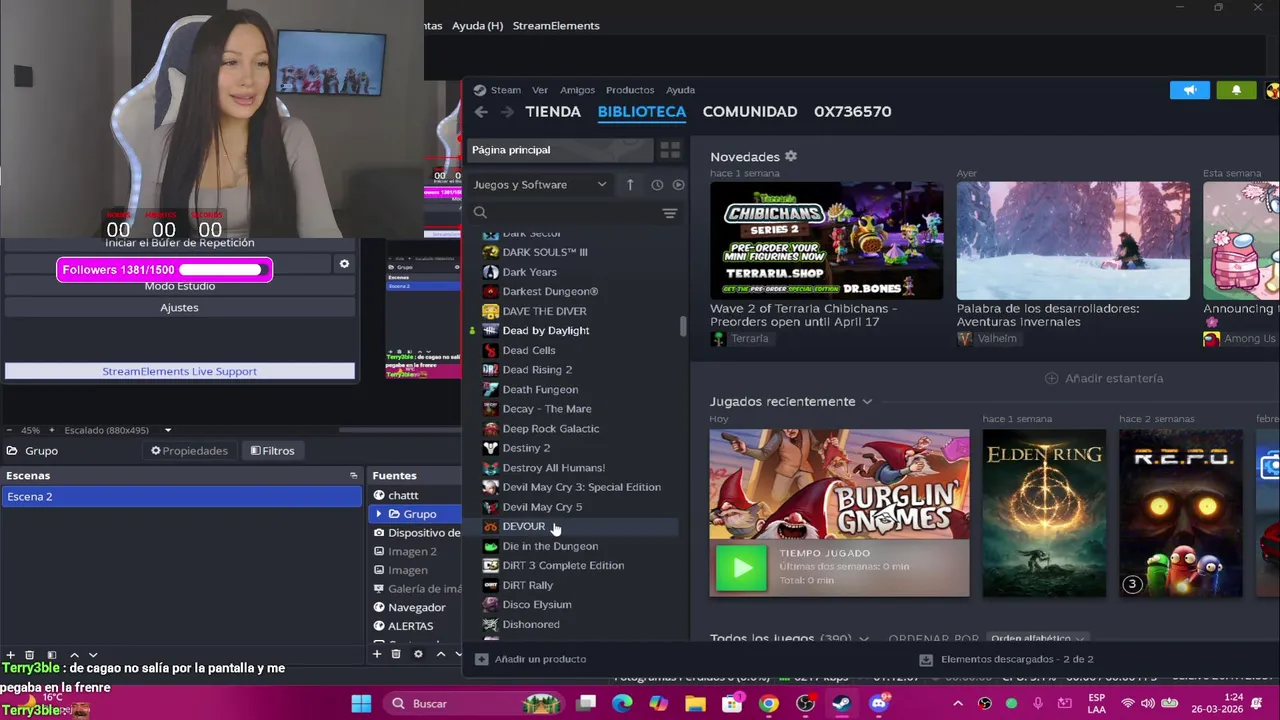The image size is (1280, 720).
Task: Open advanced filters icon beside library search
Action: (670, 213)
